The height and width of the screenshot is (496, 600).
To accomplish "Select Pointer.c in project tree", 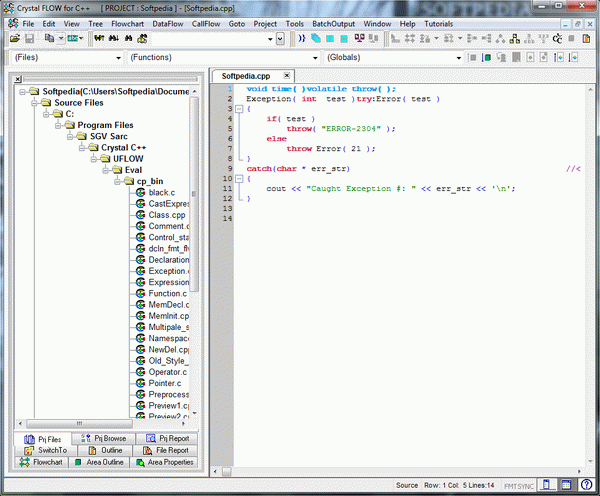I will tap(165, 383).
